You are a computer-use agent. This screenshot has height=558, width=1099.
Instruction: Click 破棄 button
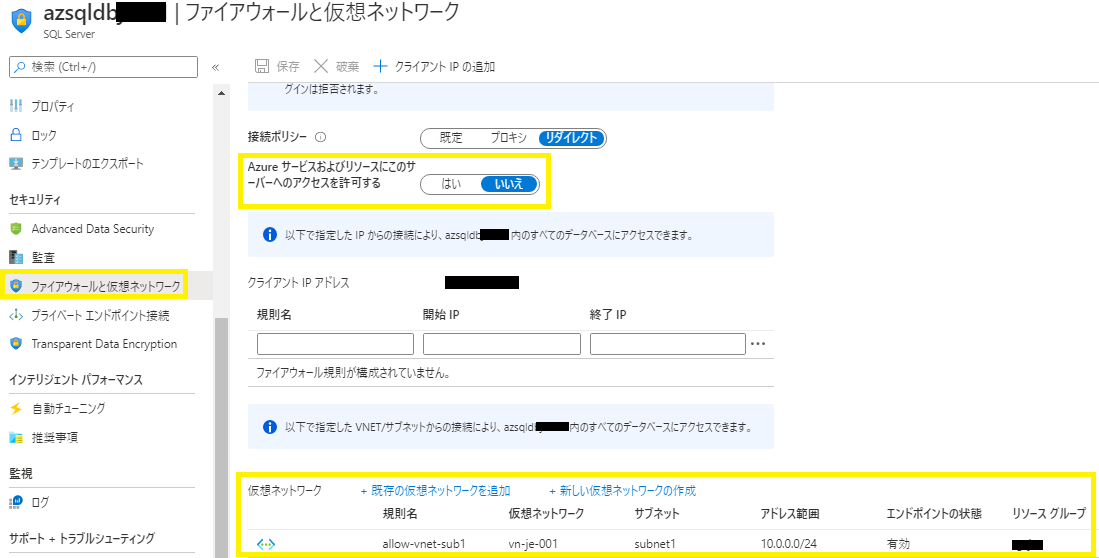336,67
